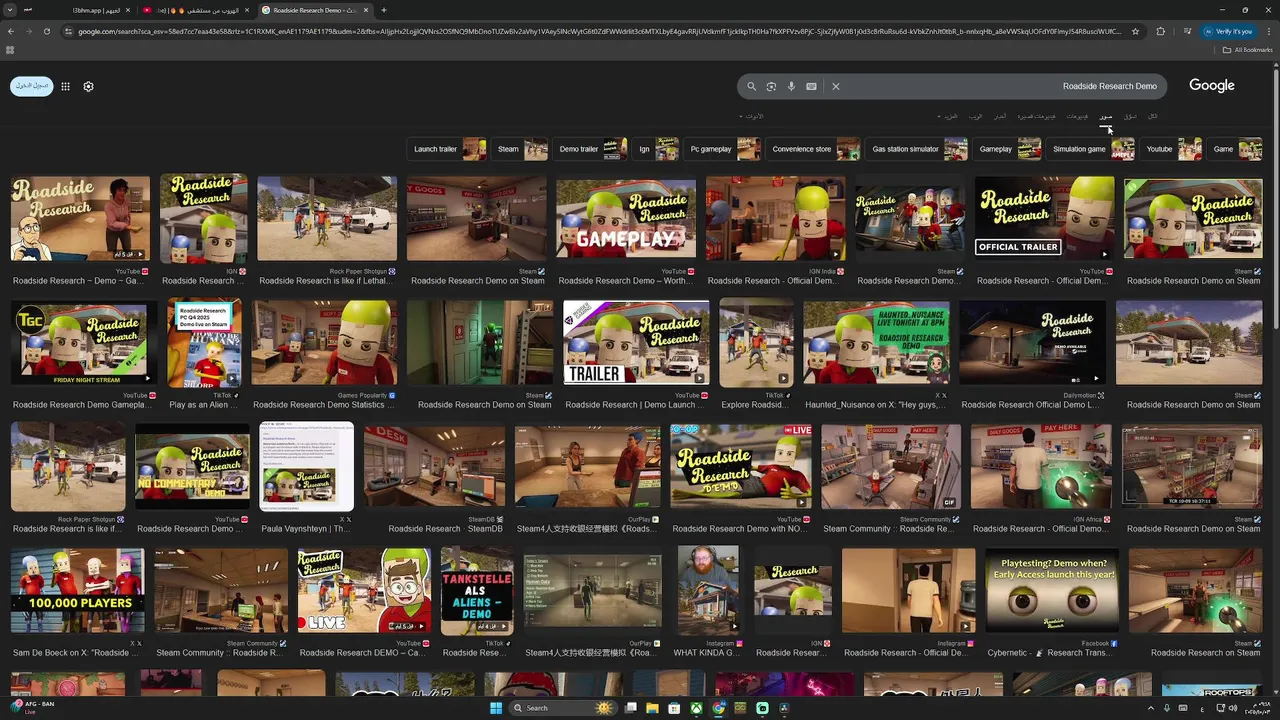Open Google apps grid icon
This screenshot has width=1280, height=720.
[65, 86]
